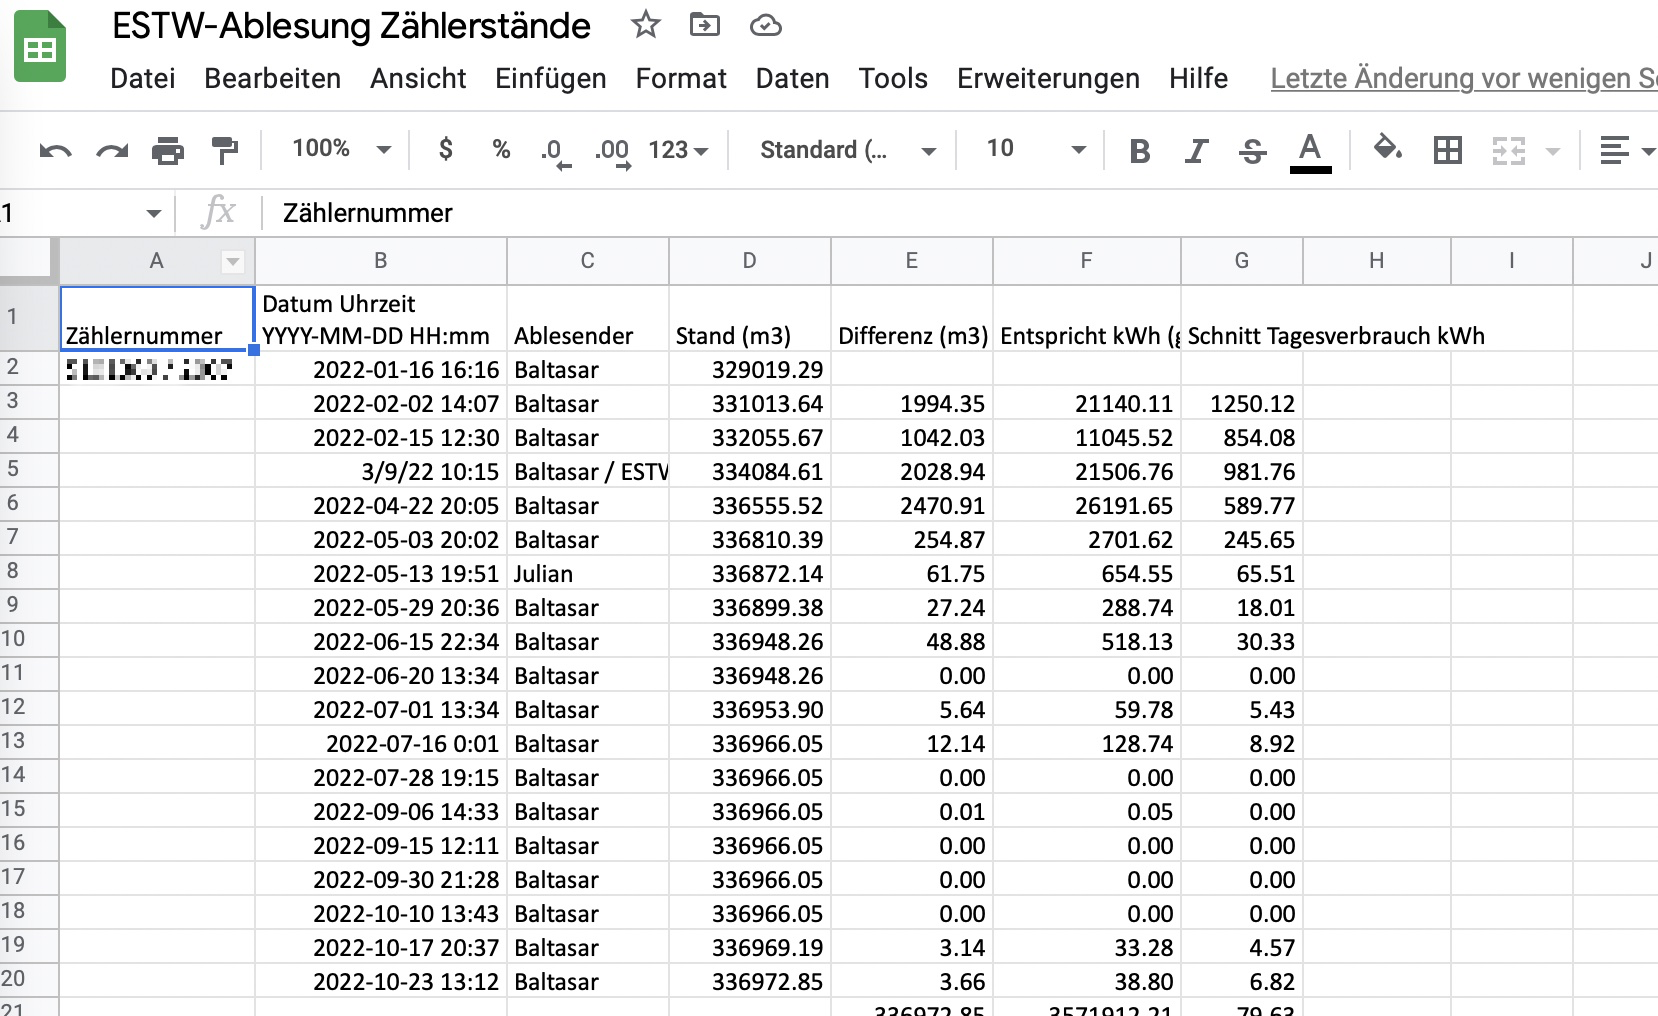The height and width of the screenshot is (1016, 1658).
Task: Open the text color picker
Action: (x=1310, y=152)
